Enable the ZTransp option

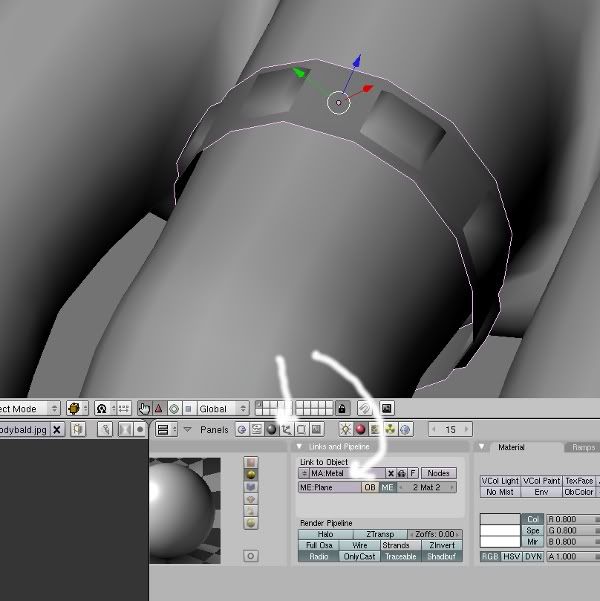pyautogui.click(x=380, y=534)
